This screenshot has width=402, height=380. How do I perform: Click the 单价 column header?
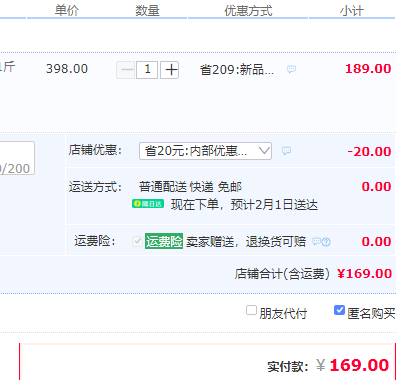pos(67,11)
